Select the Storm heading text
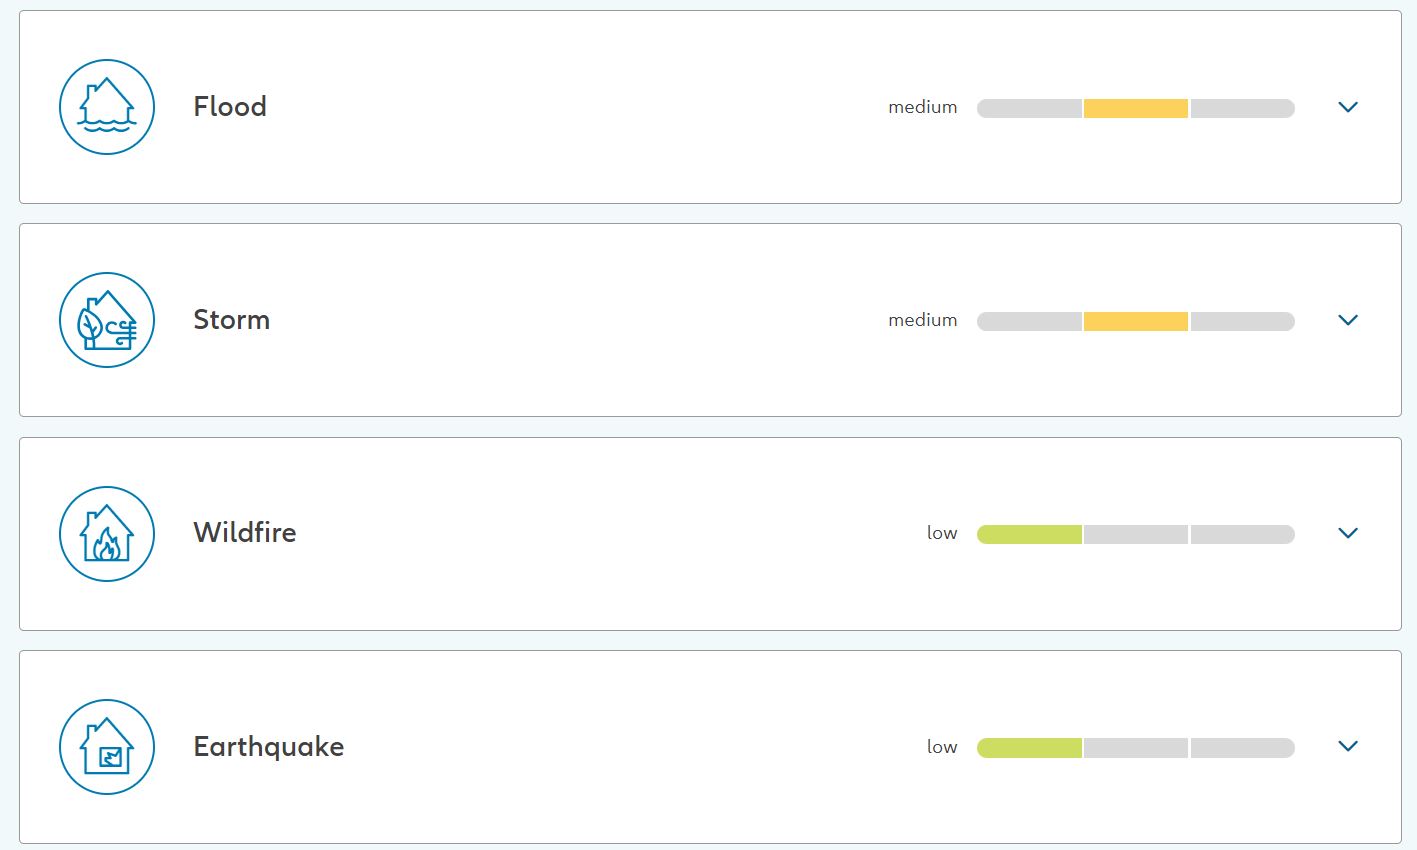Screen dimensions: 1417x850 (x=231, y=320)
